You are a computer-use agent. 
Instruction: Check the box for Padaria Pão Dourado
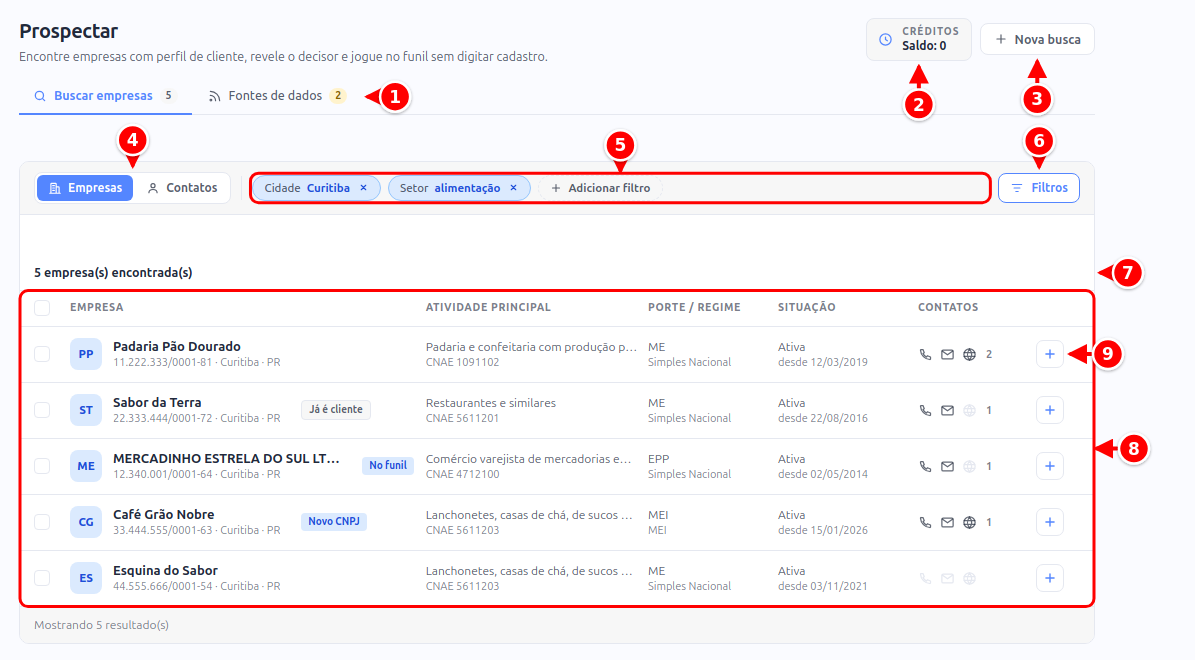[42, 354]
